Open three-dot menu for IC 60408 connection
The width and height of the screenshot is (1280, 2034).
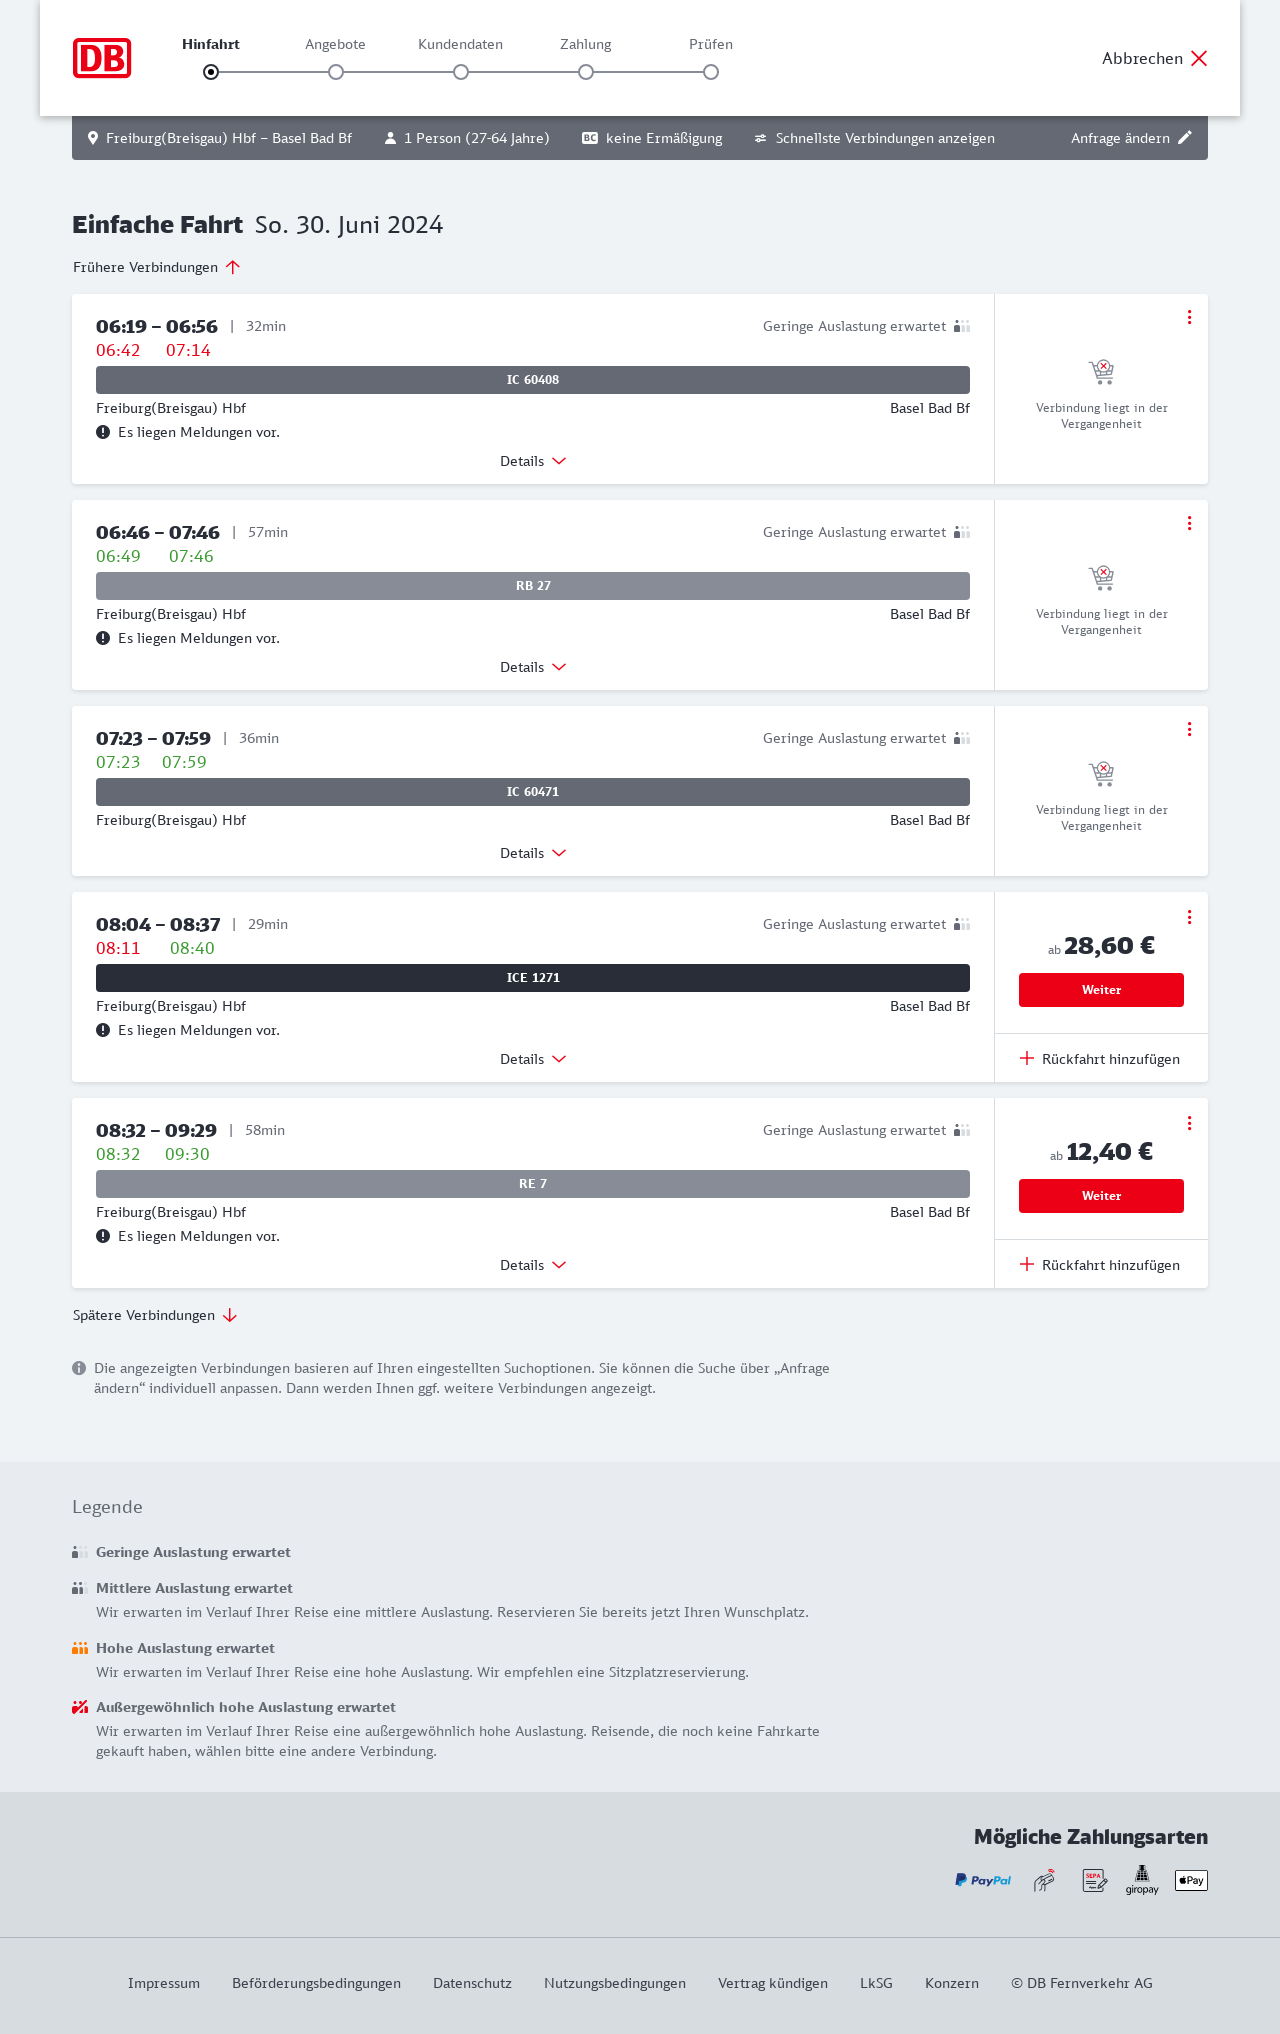(x=1189, y=317)
